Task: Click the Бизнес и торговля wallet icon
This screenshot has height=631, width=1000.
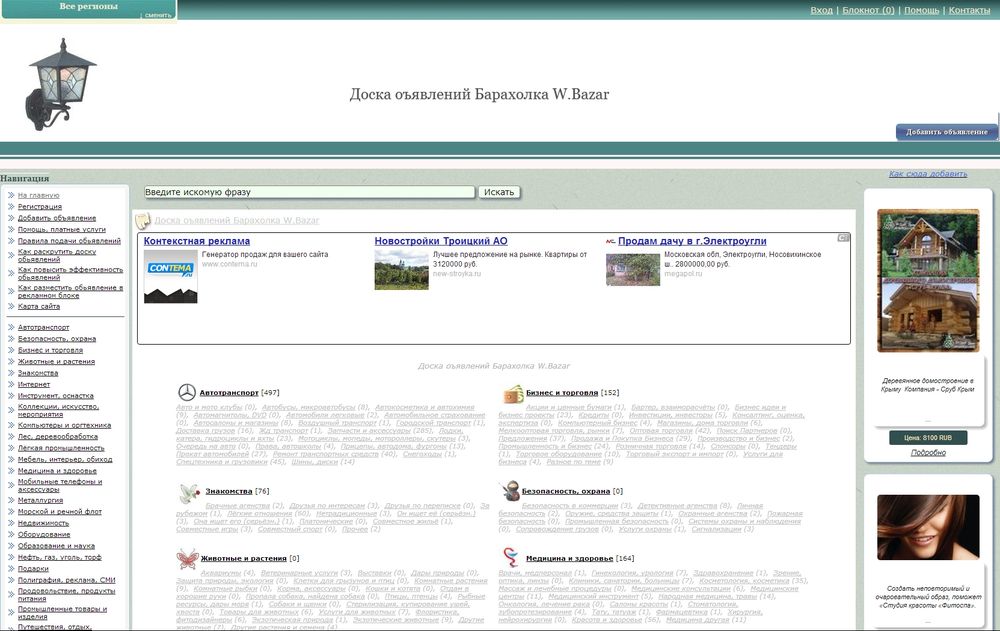Action: [x=513, y=394]
